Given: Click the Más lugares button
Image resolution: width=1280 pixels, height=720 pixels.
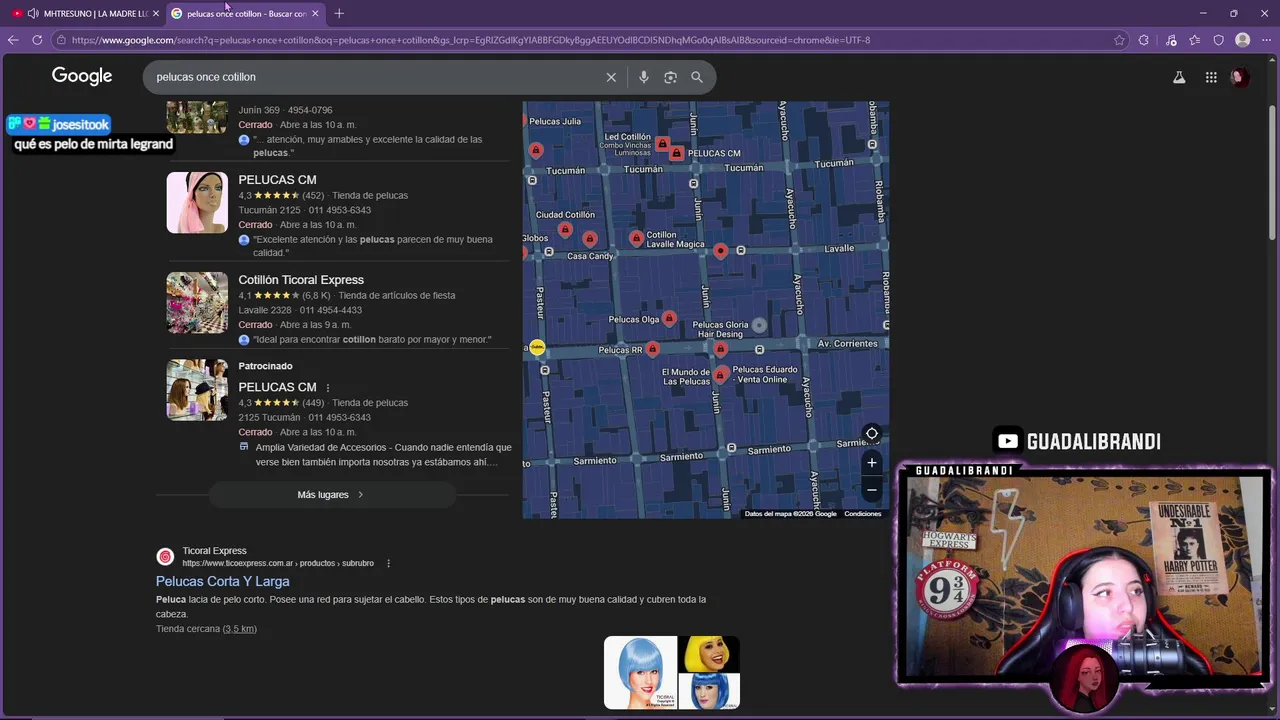Looking at the screenshot, I should [x=332, y=495].
